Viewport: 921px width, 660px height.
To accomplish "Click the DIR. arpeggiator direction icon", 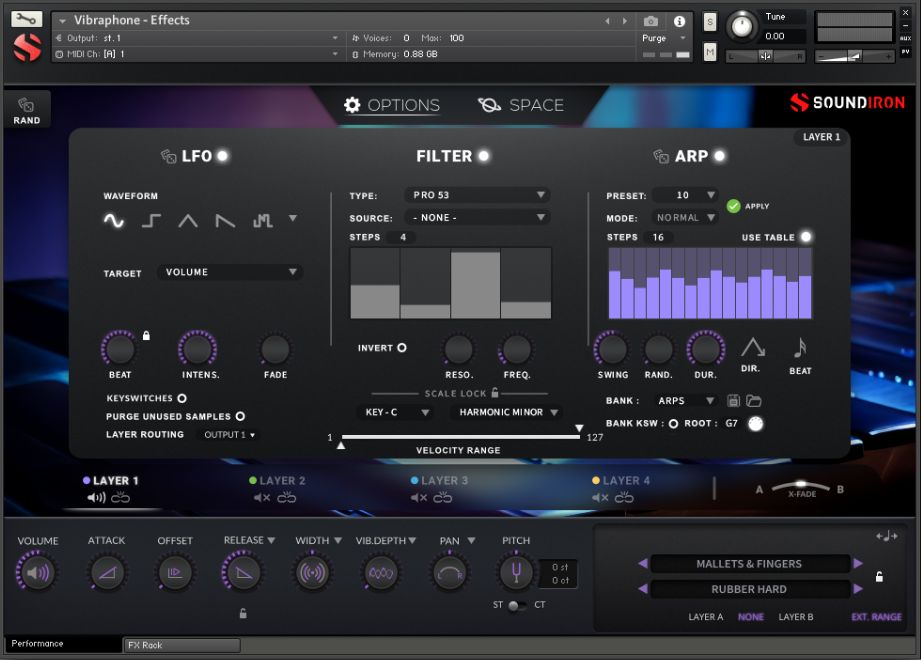I will (753, 348).
